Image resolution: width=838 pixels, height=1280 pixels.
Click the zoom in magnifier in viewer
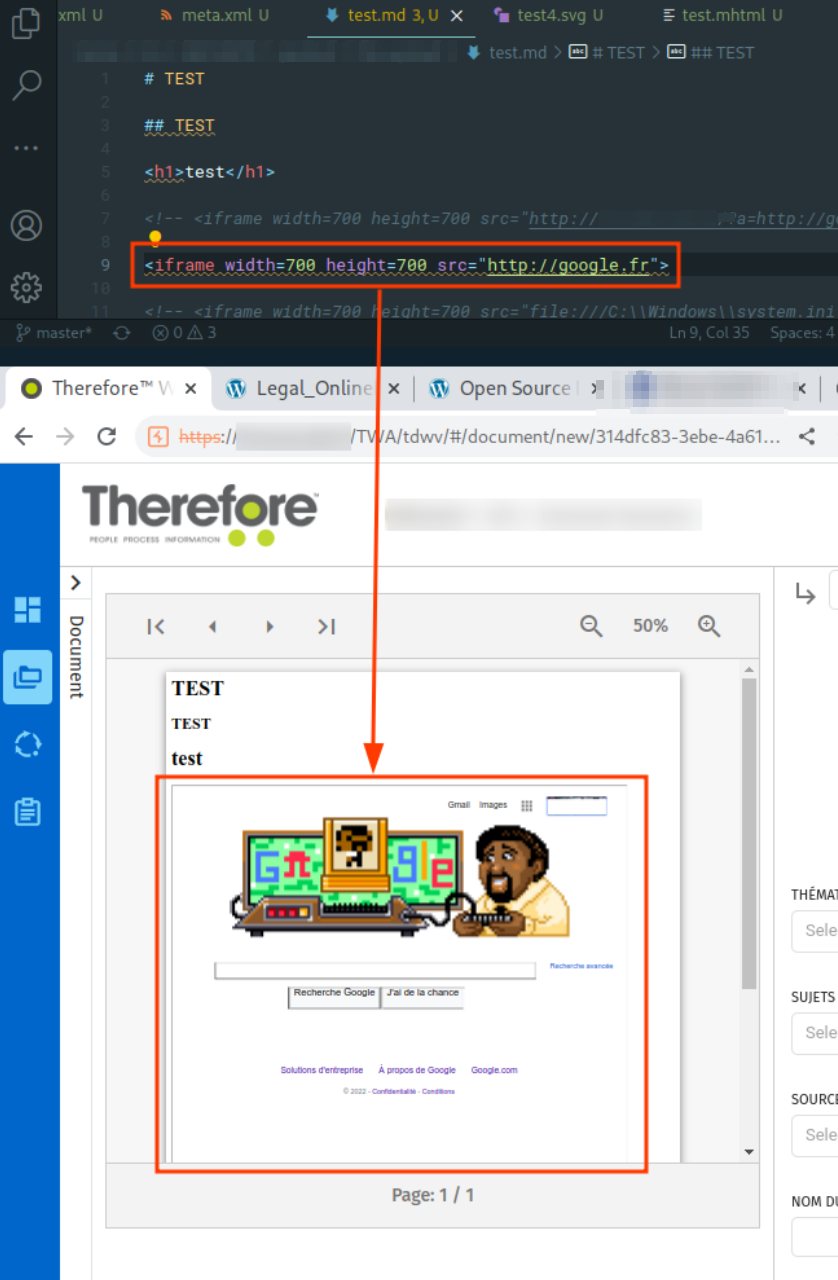pos(709,626)
